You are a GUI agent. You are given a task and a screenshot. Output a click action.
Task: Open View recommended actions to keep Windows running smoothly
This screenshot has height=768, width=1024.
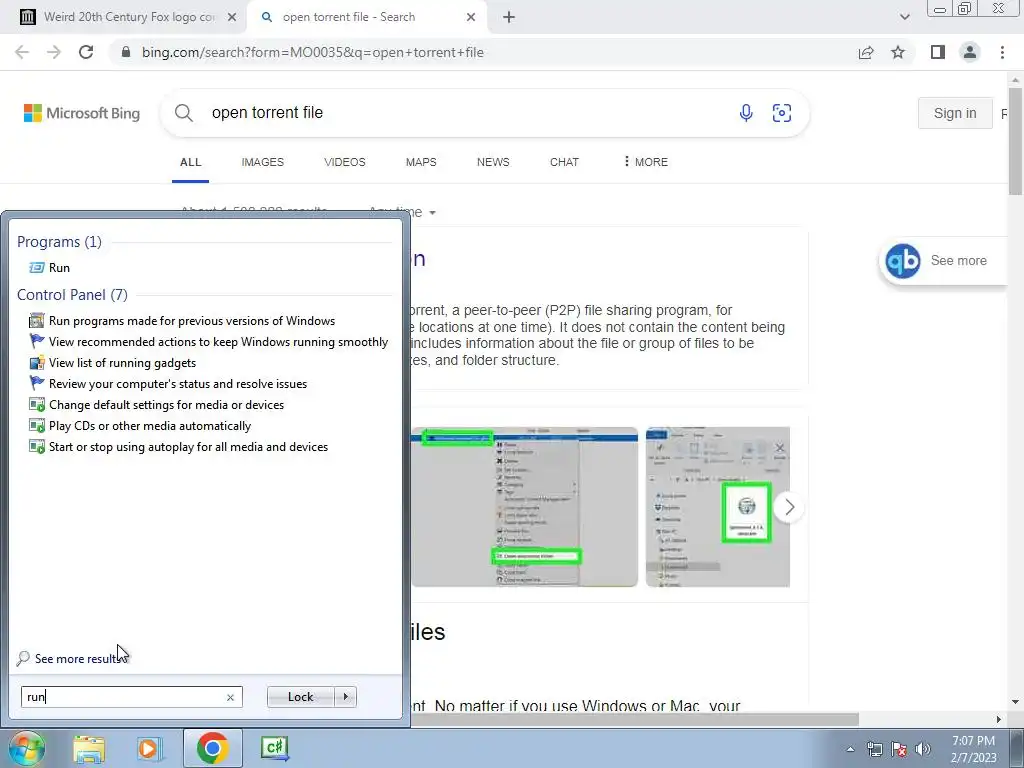[x=209, y=342]
